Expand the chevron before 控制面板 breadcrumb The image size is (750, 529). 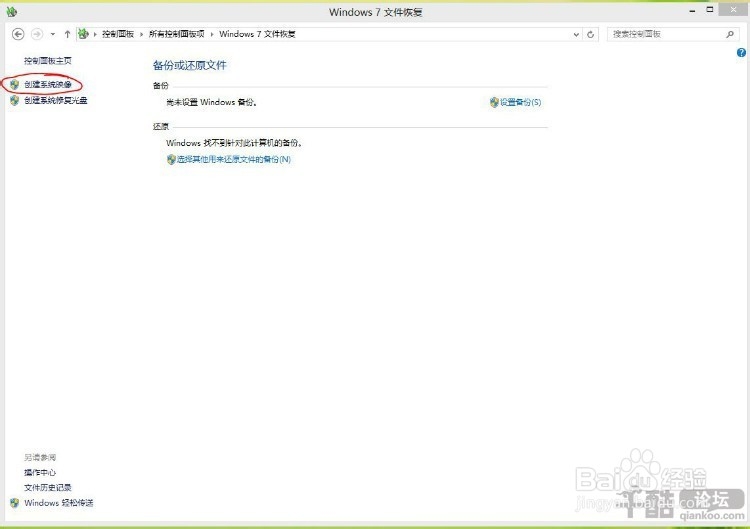tap(95, 34)
